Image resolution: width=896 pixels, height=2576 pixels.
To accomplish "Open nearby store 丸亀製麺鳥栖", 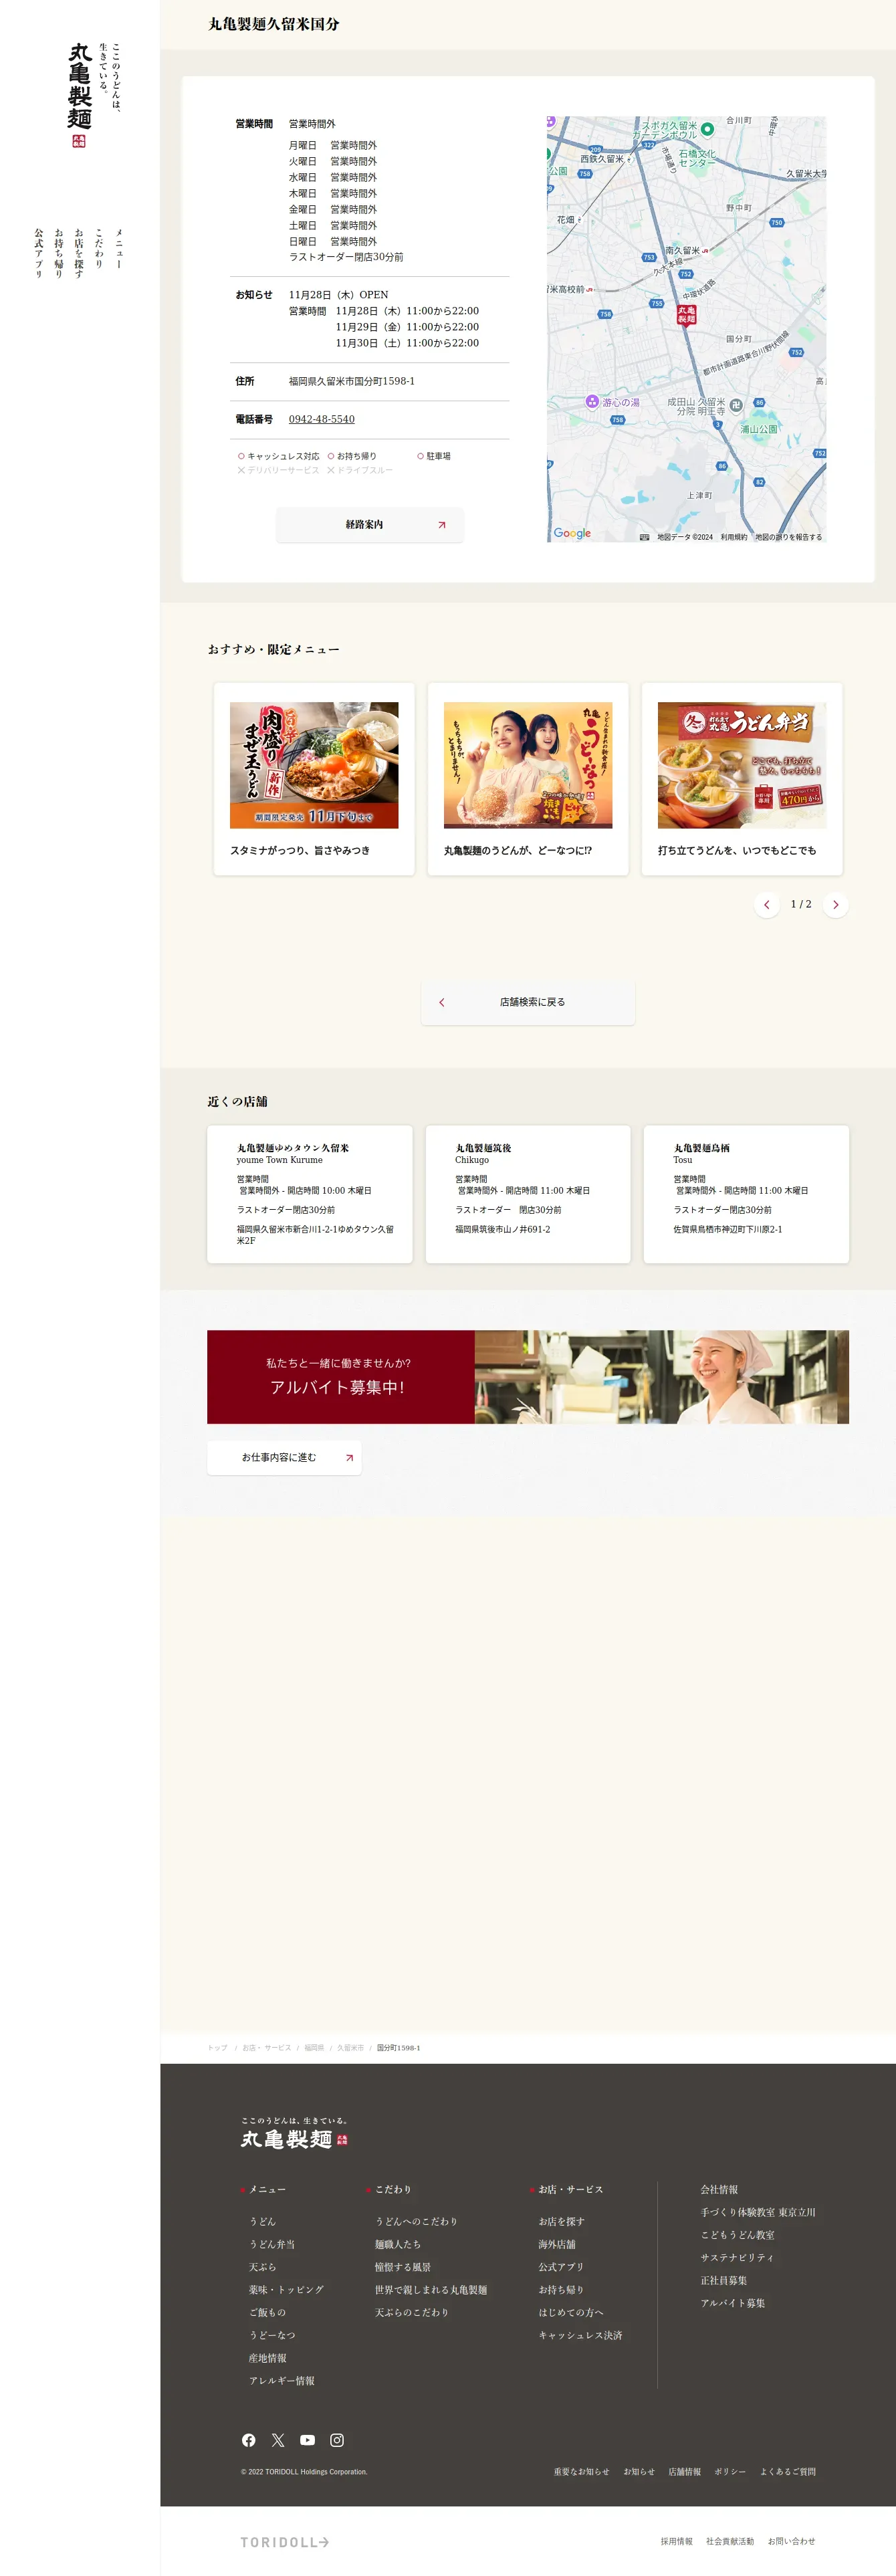I will (746, 1194).
